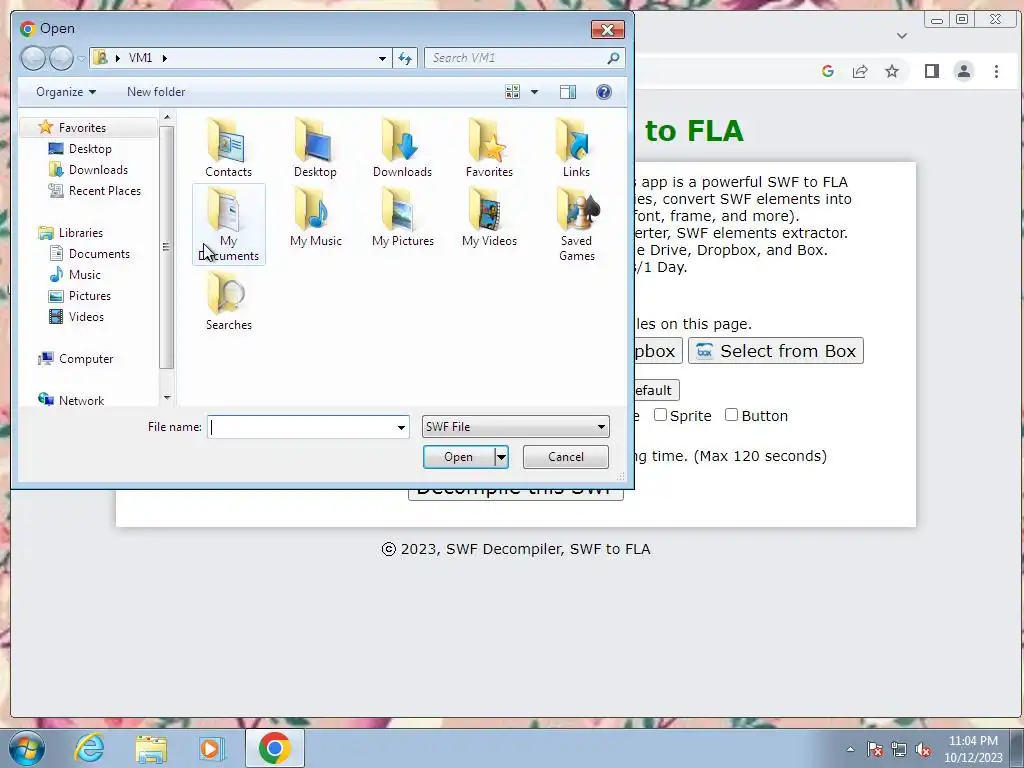The height and width of the screenshot is (768, 1024).
Task: Bookmark page with Chrome star icon
Action: (x=892, y=71)
